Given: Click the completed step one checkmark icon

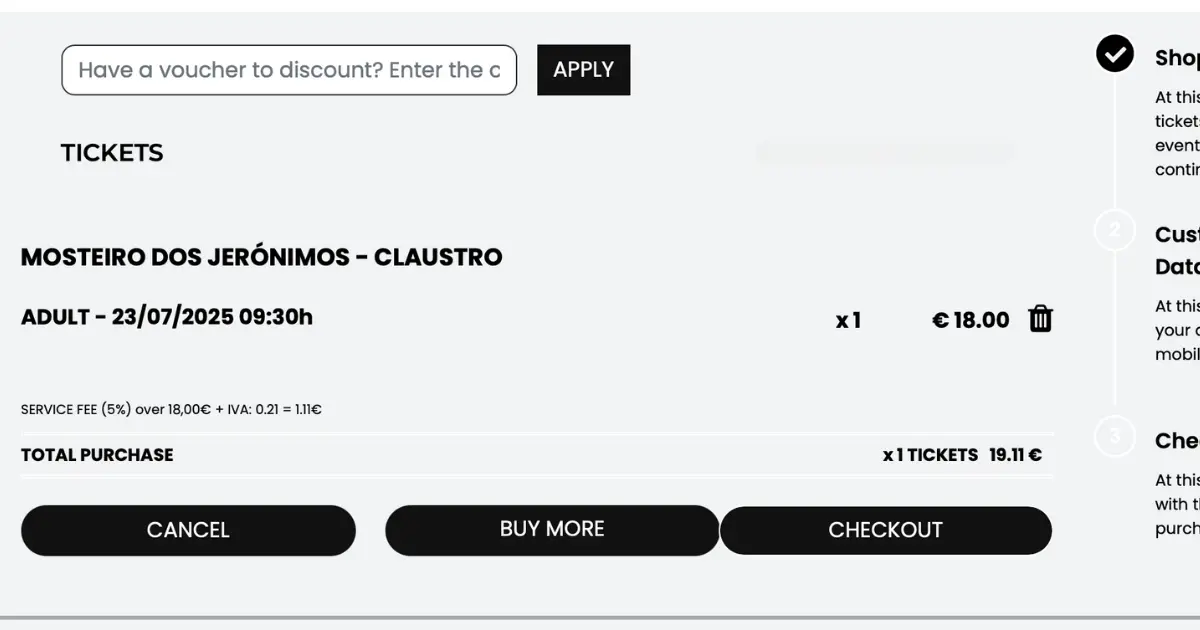Looking at the screenshot, I should coord(1115,54).
